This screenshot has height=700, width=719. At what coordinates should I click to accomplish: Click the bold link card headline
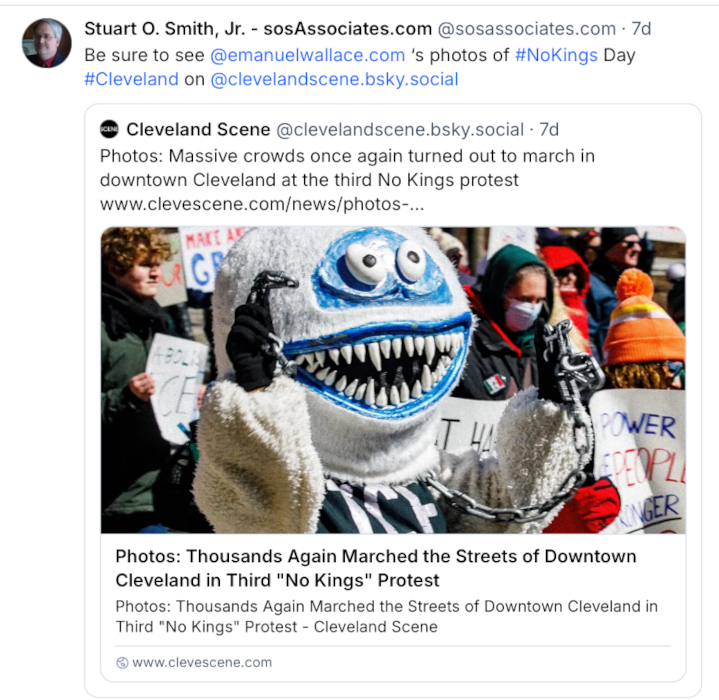pyautogui.click(x=375, y=568)
